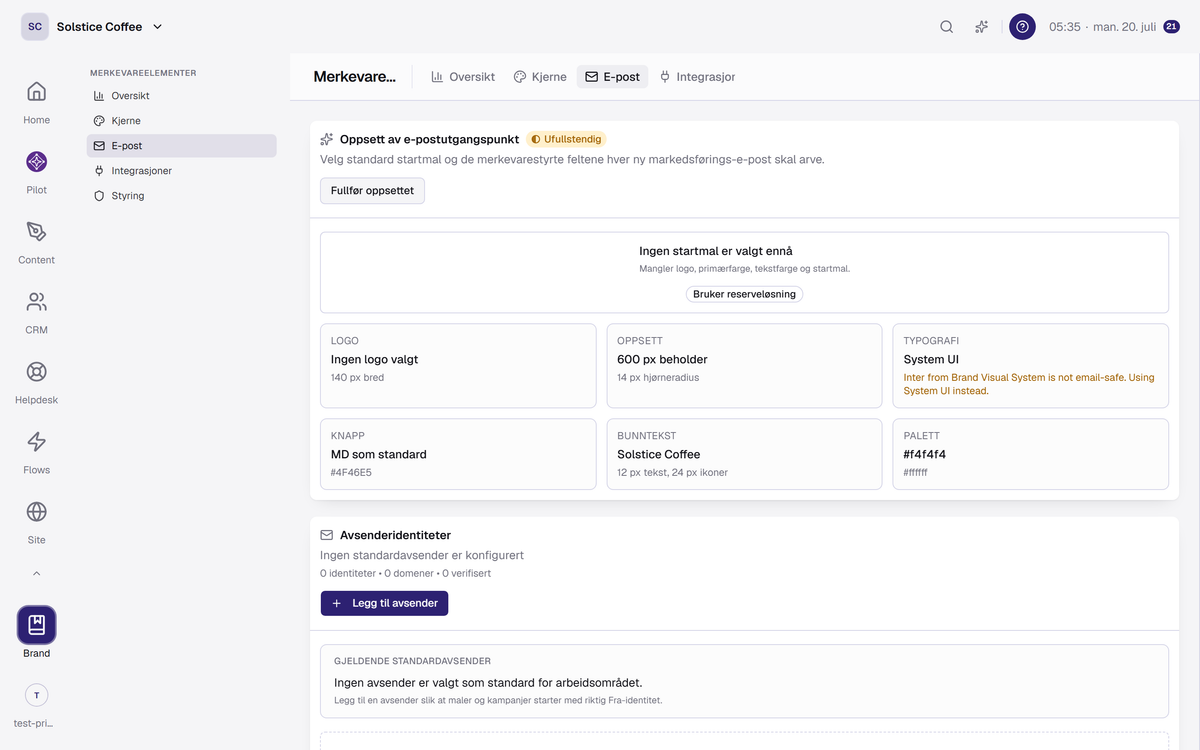Switch to the Integrasjoner tab

tap(698, 77)
